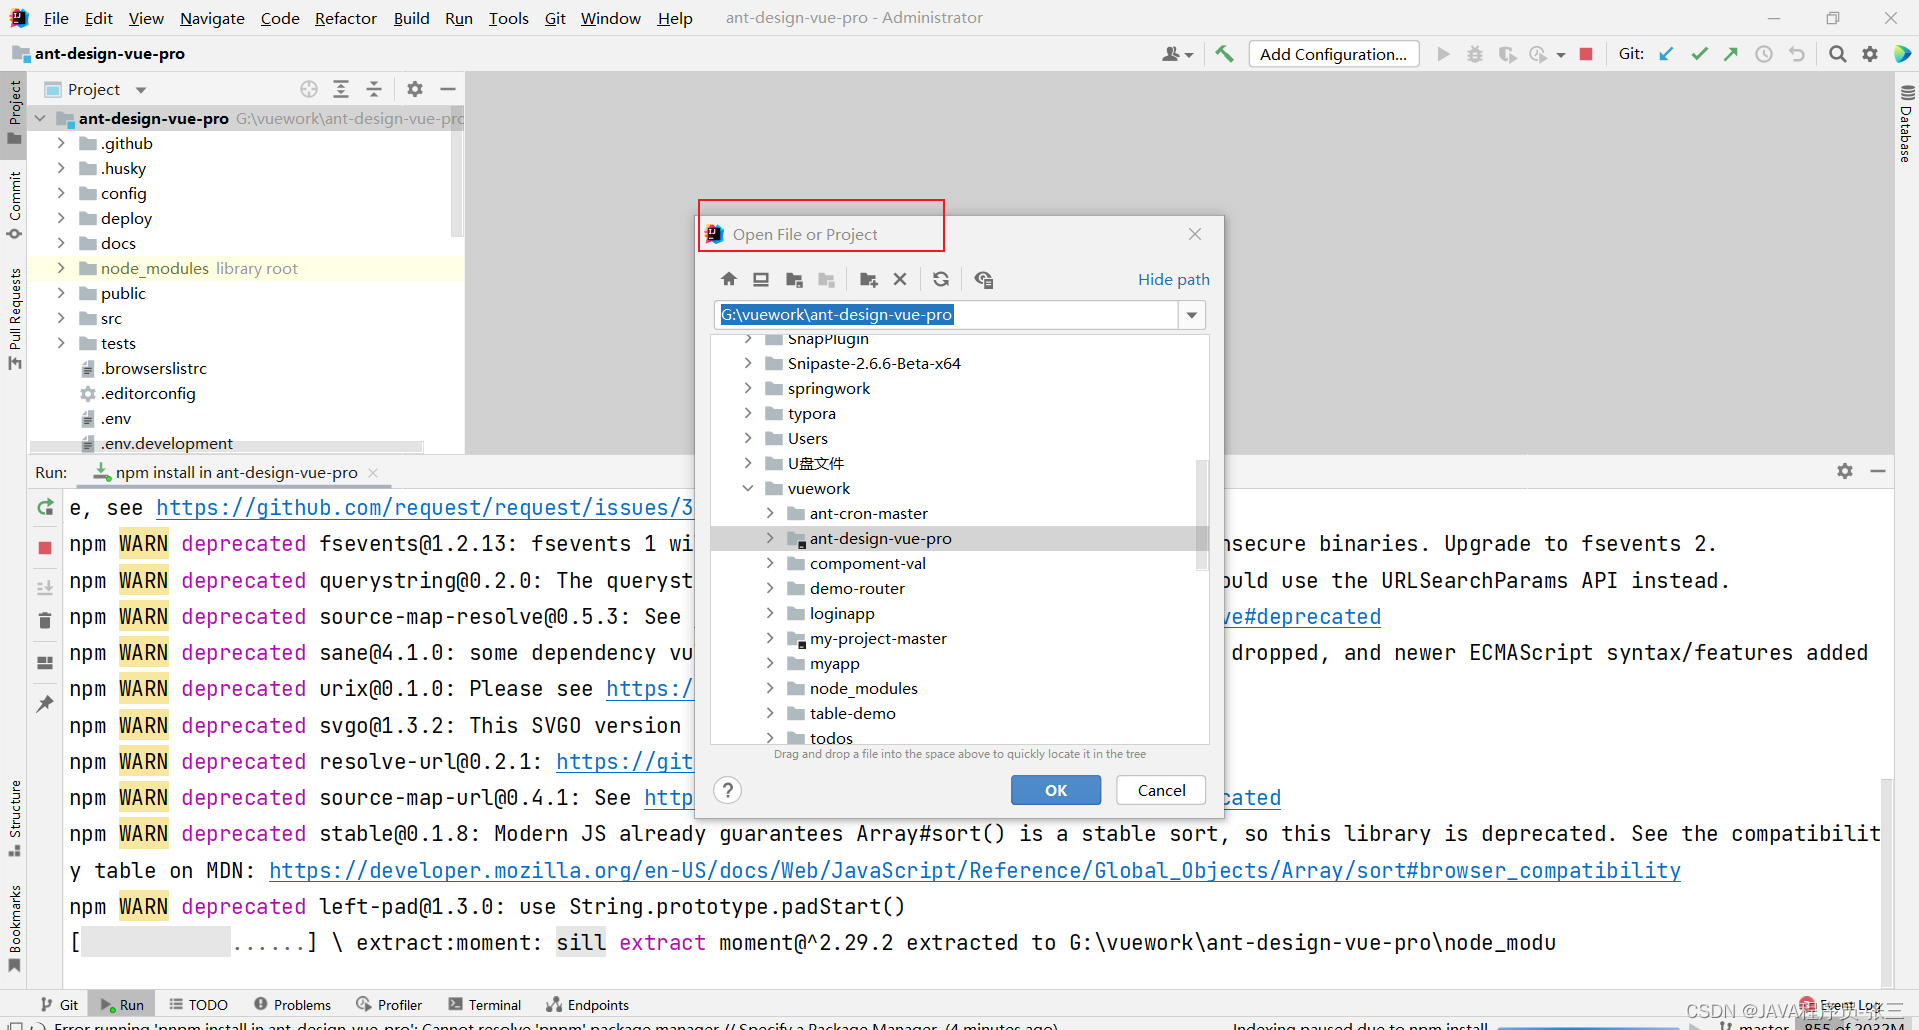Click OK button in Open dialog
This screenshot has width=1919, height=1030.
coord(1056,790)
